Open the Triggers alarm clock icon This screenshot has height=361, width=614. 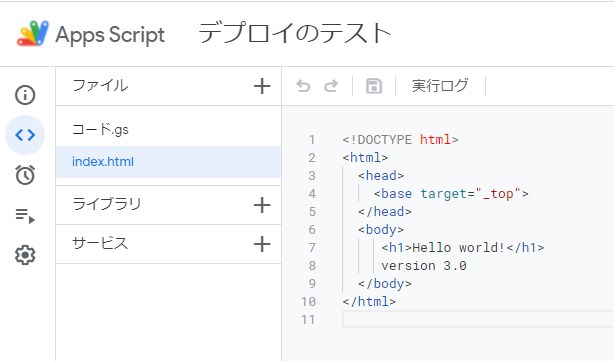pyautogui.click(x=25, y=175)
